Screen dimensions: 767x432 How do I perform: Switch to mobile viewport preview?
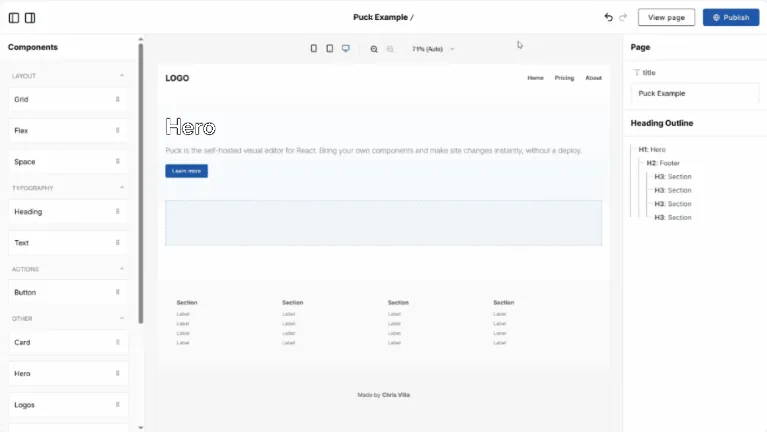(314, 48)
